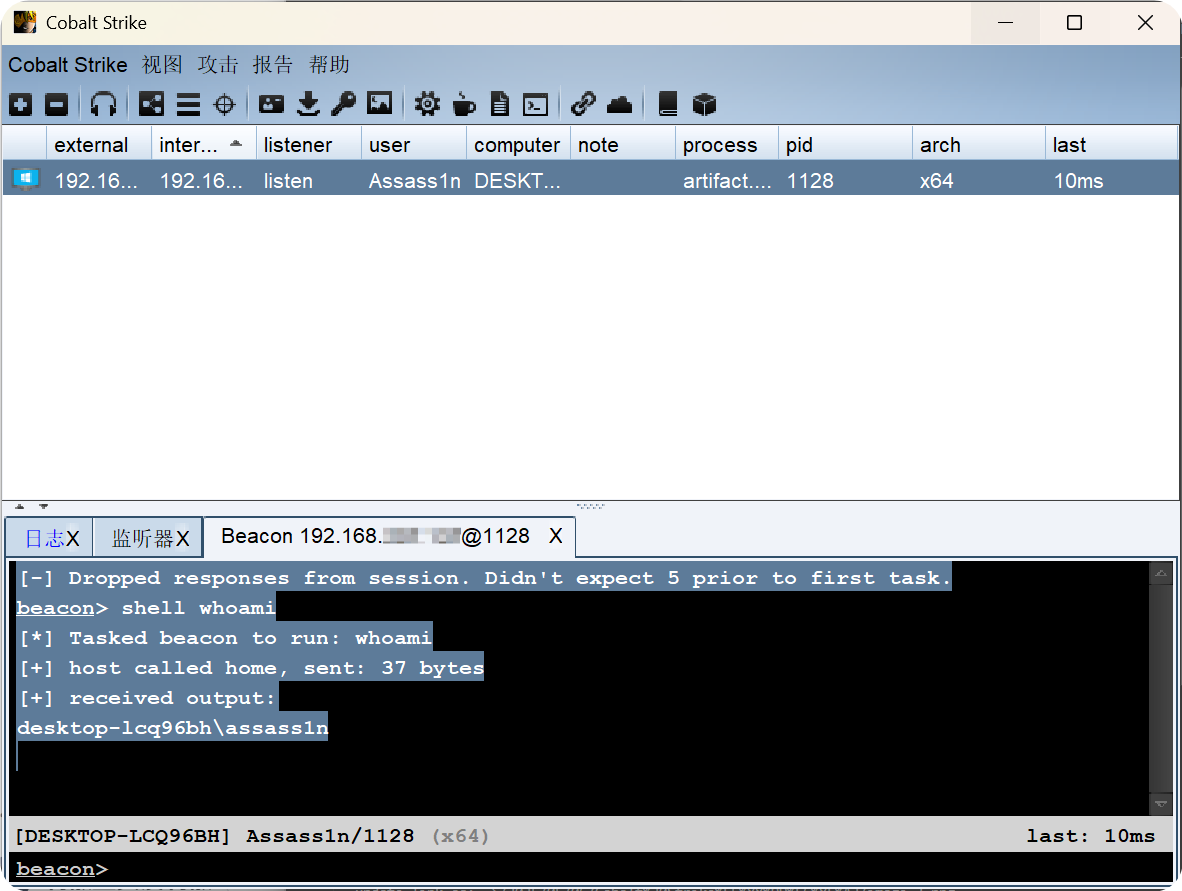
Task: Click the cube About icon in toolbar
Action: point(704,104)
